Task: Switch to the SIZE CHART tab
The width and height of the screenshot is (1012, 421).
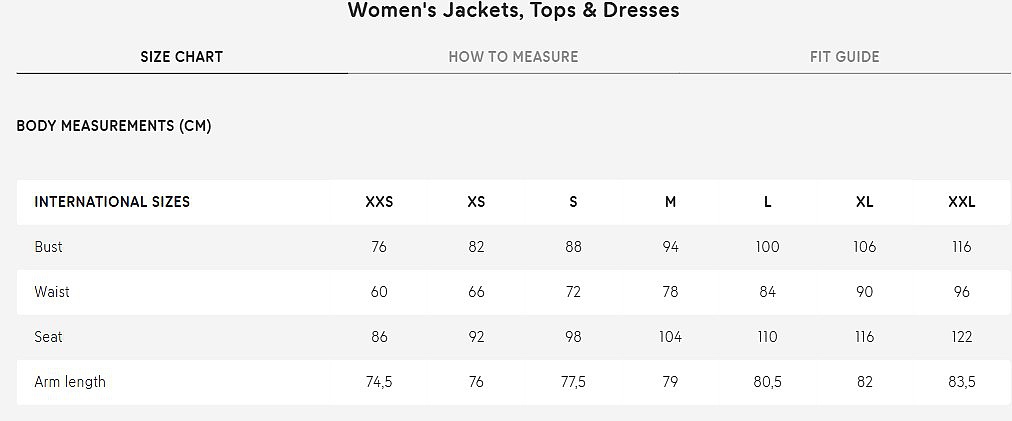Action: tap(181, 57)
